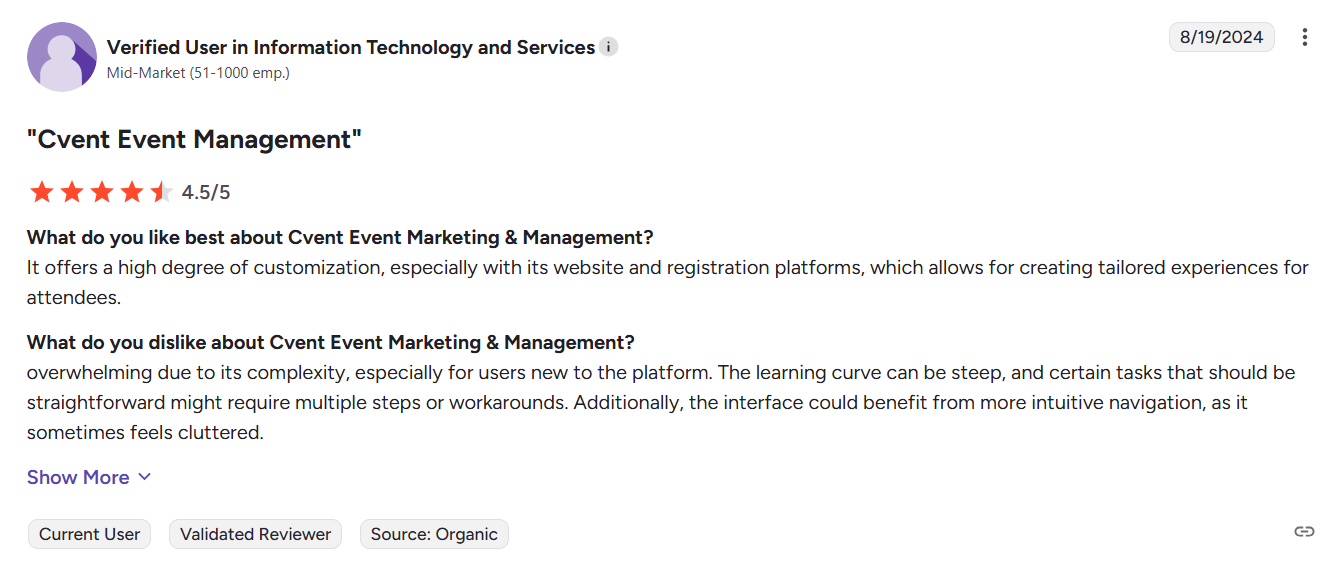
Task: Click the Mid-Market company size text
Action: (198, 73)
